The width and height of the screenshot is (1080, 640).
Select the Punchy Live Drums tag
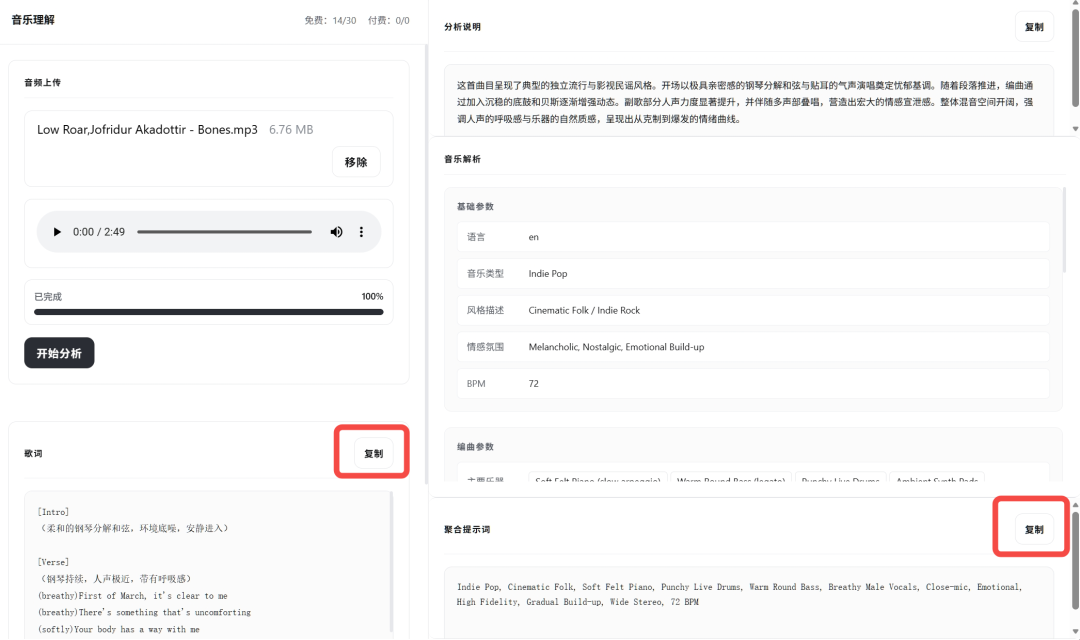click(x=840, y=477)
